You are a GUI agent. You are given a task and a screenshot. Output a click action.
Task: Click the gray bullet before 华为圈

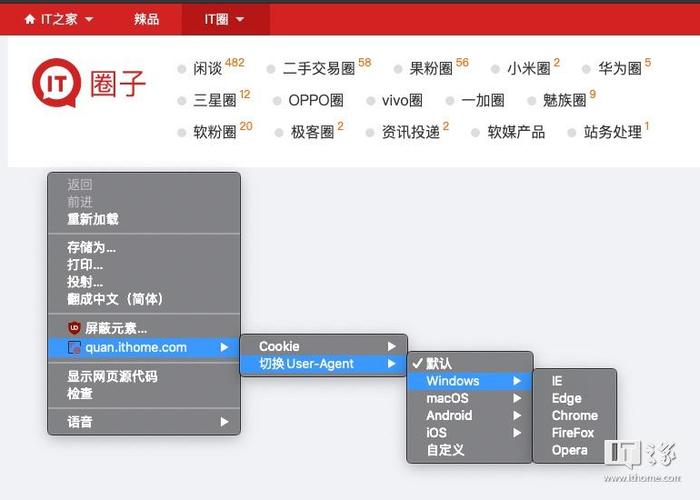tap(587, 69)
